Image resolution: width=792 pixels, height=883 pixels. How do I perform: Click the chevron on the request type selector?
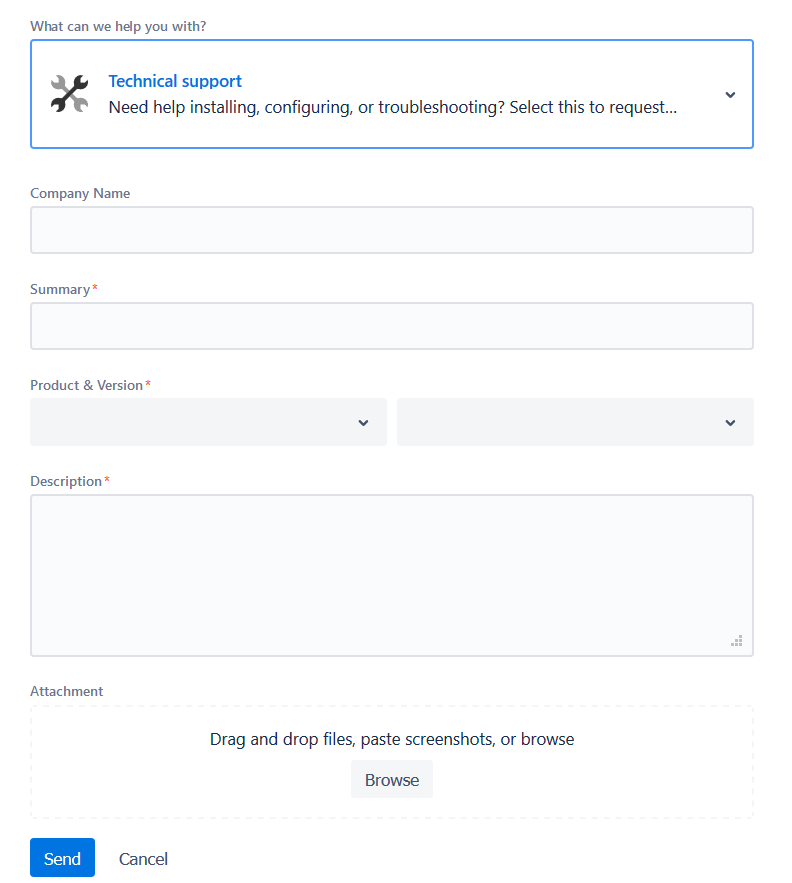(729, 93)
